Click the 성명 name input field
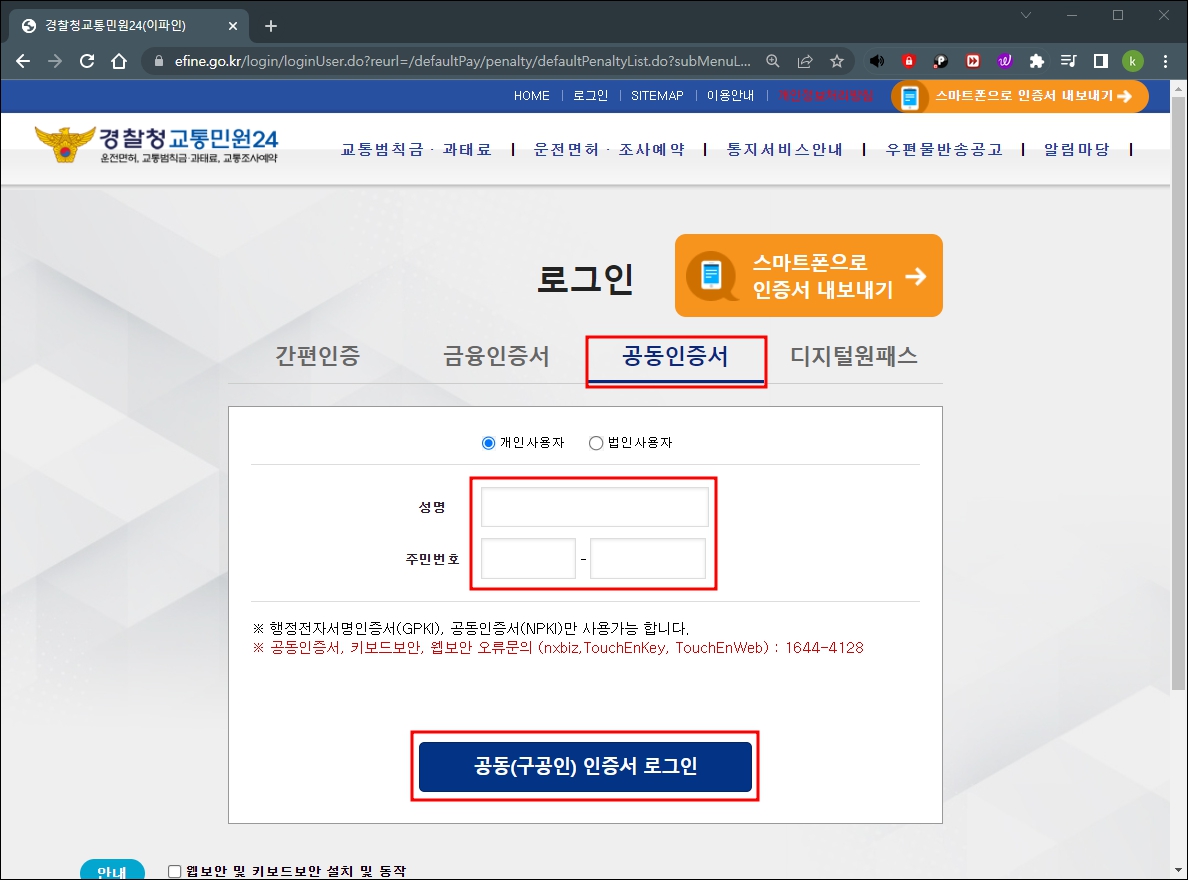 [x=594, y=506]
